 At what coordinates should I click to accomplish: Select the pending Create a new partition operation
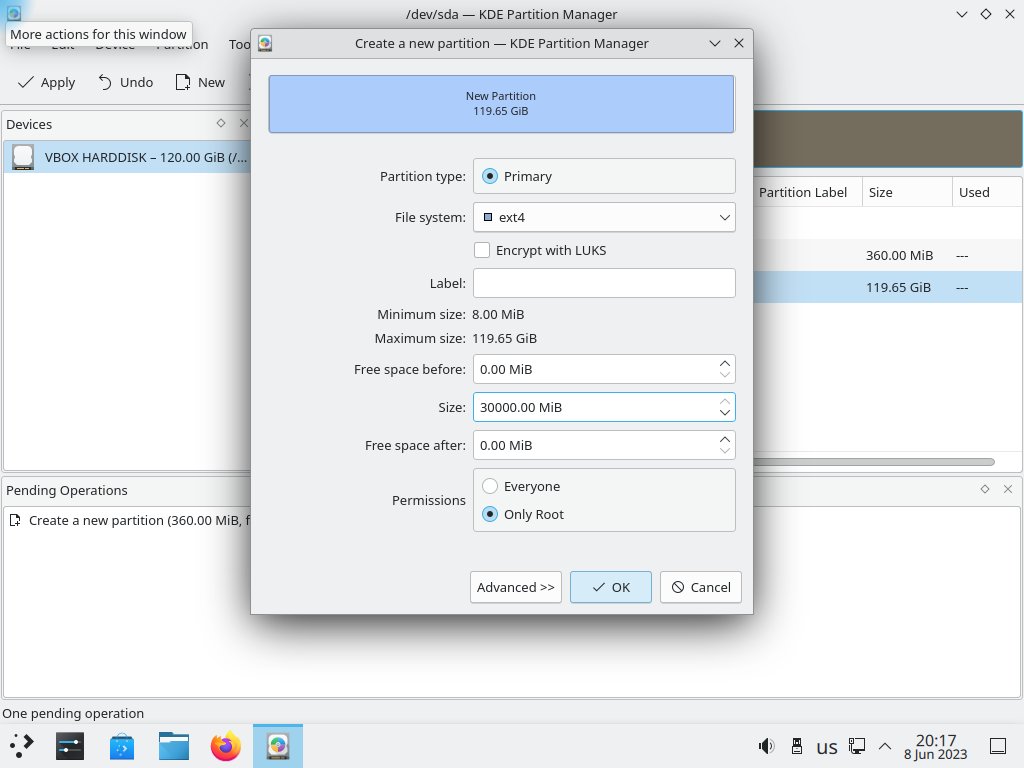129,520
